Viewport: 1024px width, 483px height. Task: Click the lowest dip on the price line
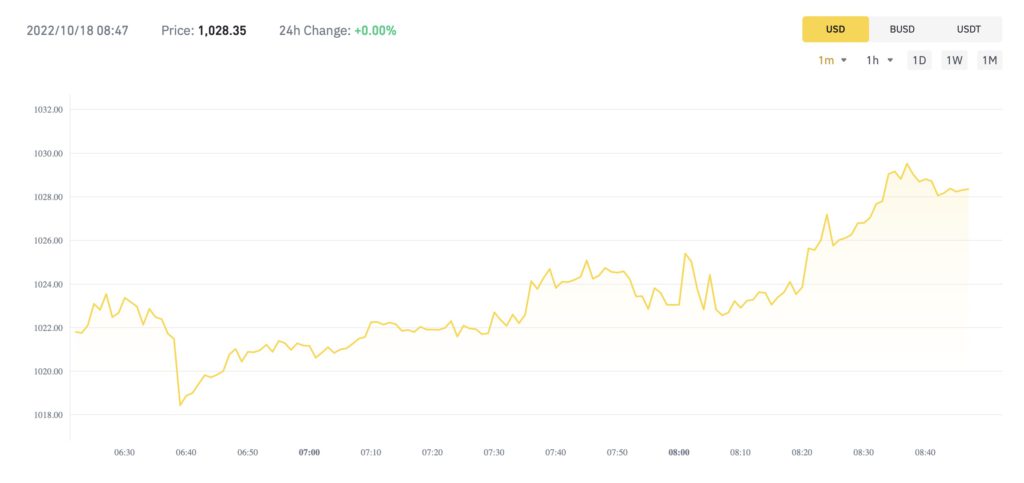pos(180,405)
